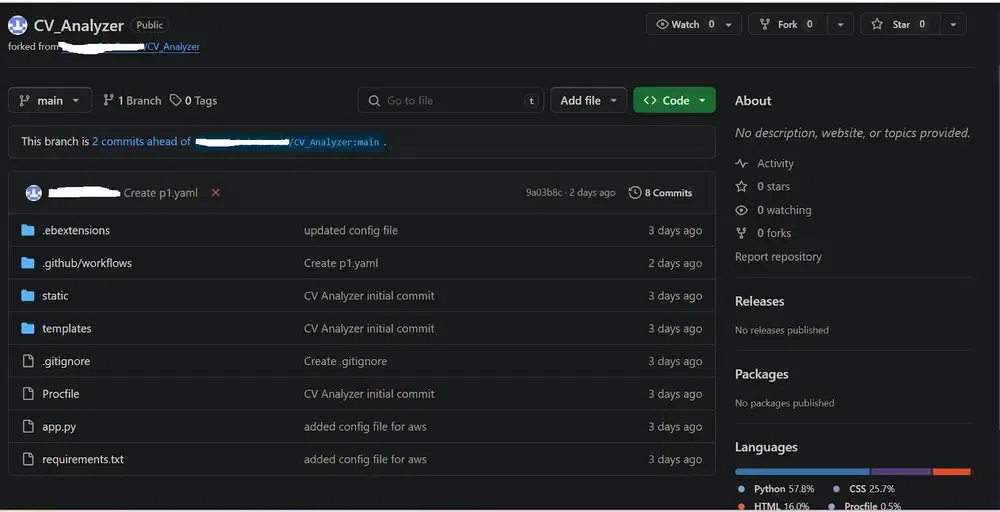Click the history clock icon beside 8 Commits
Screen dimensions: 1000x512
tap(635, 193)
